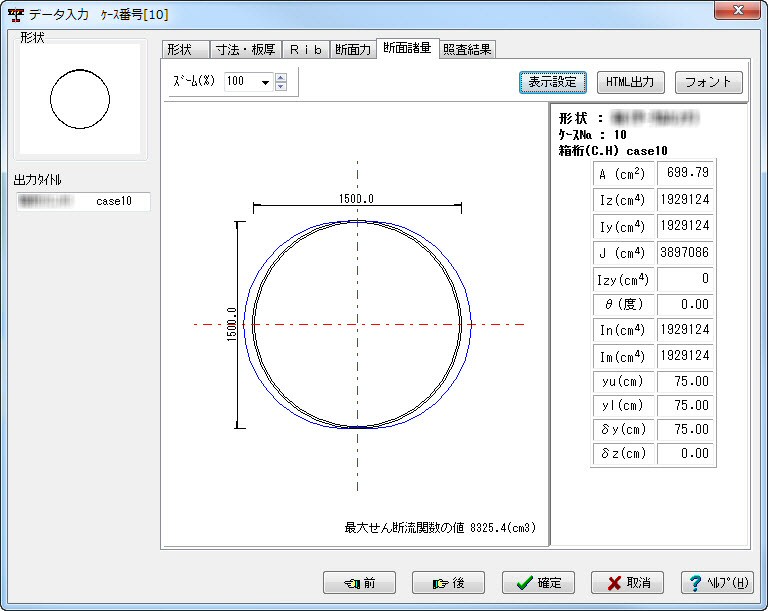Click the ケースNo. : 10 label
The image size is (768, 611).
(x=593, y=135)
